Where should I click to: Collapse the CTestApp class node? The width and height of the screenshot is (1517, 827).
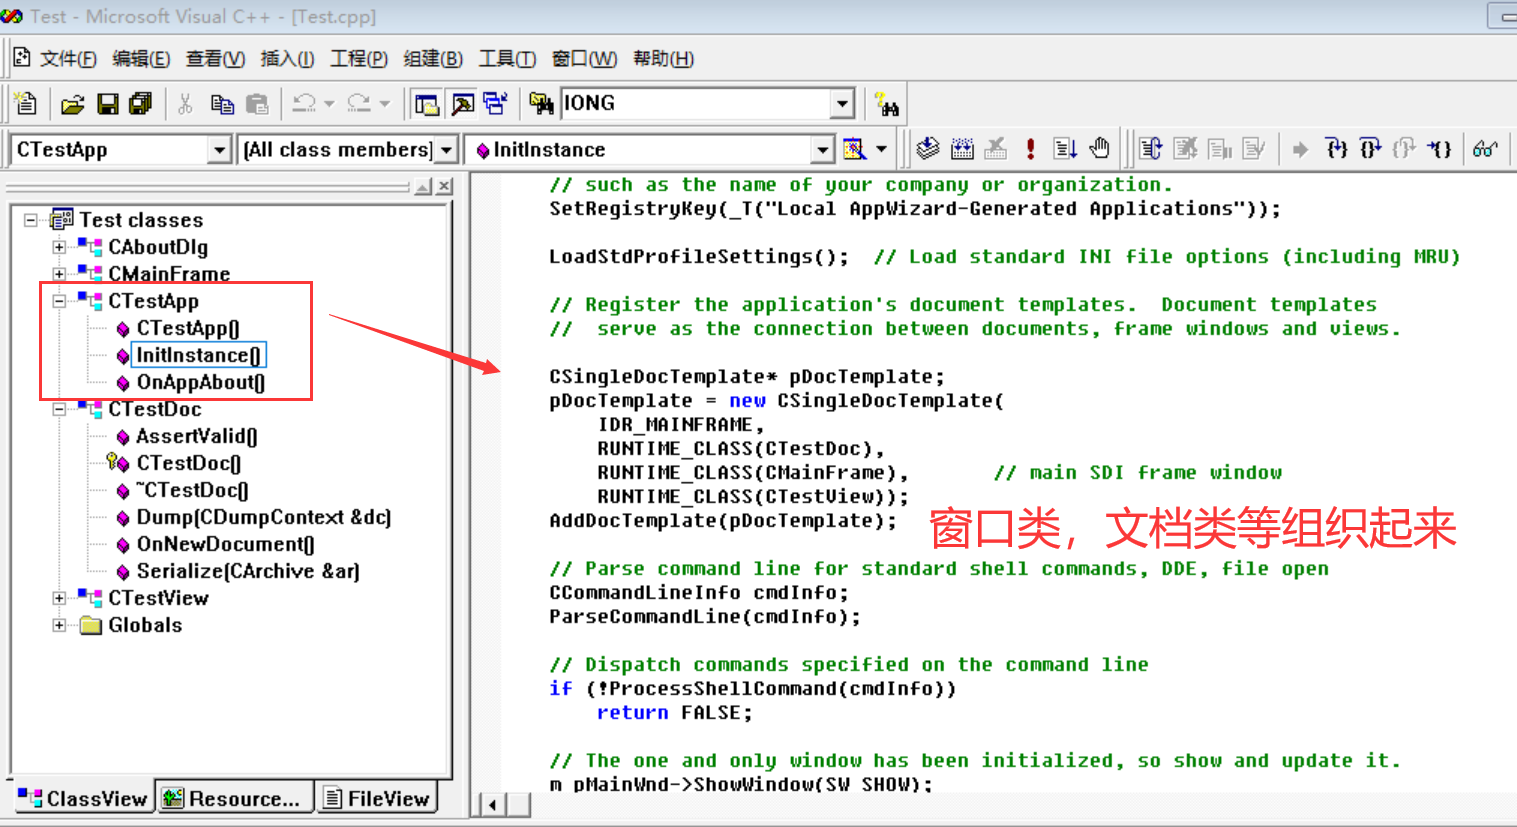click(x=59, y=301)
